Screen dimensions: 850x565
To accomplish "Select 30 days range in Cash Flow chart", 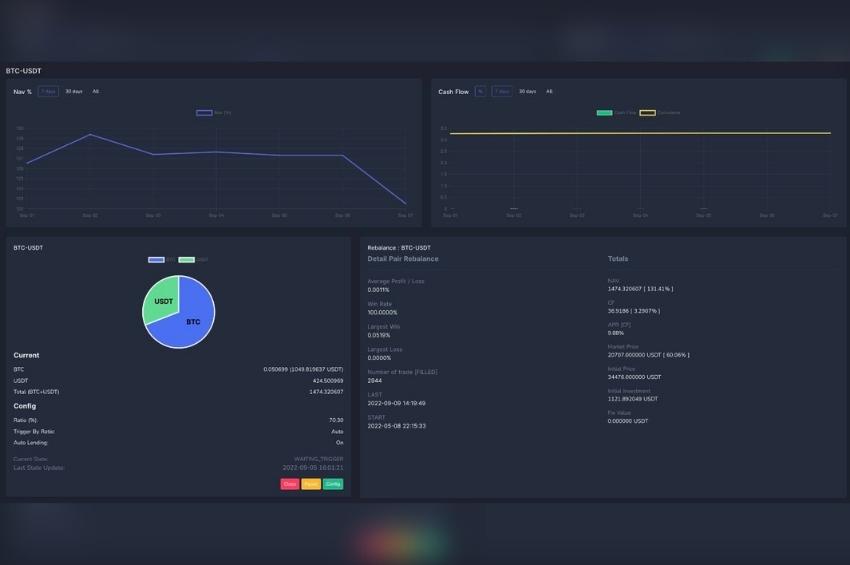I will point(527,92).
